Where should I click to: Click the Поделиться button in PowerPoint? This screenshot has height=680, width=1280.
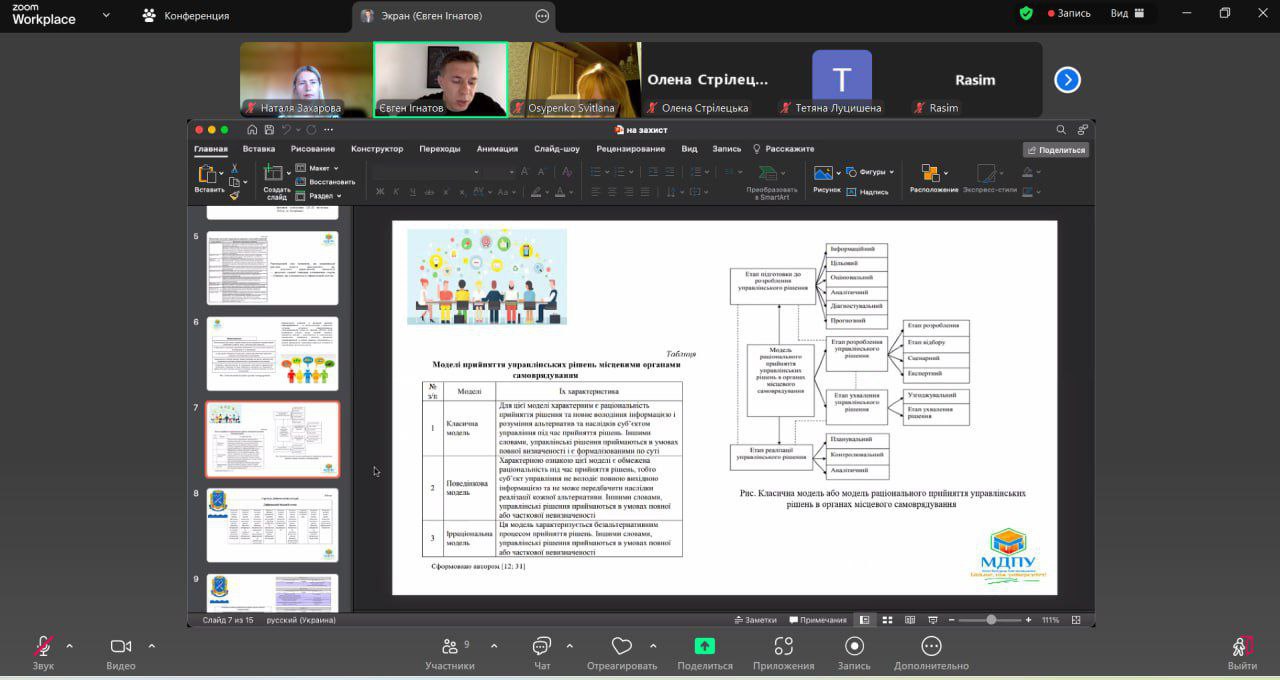click(x=1055, y=150)
